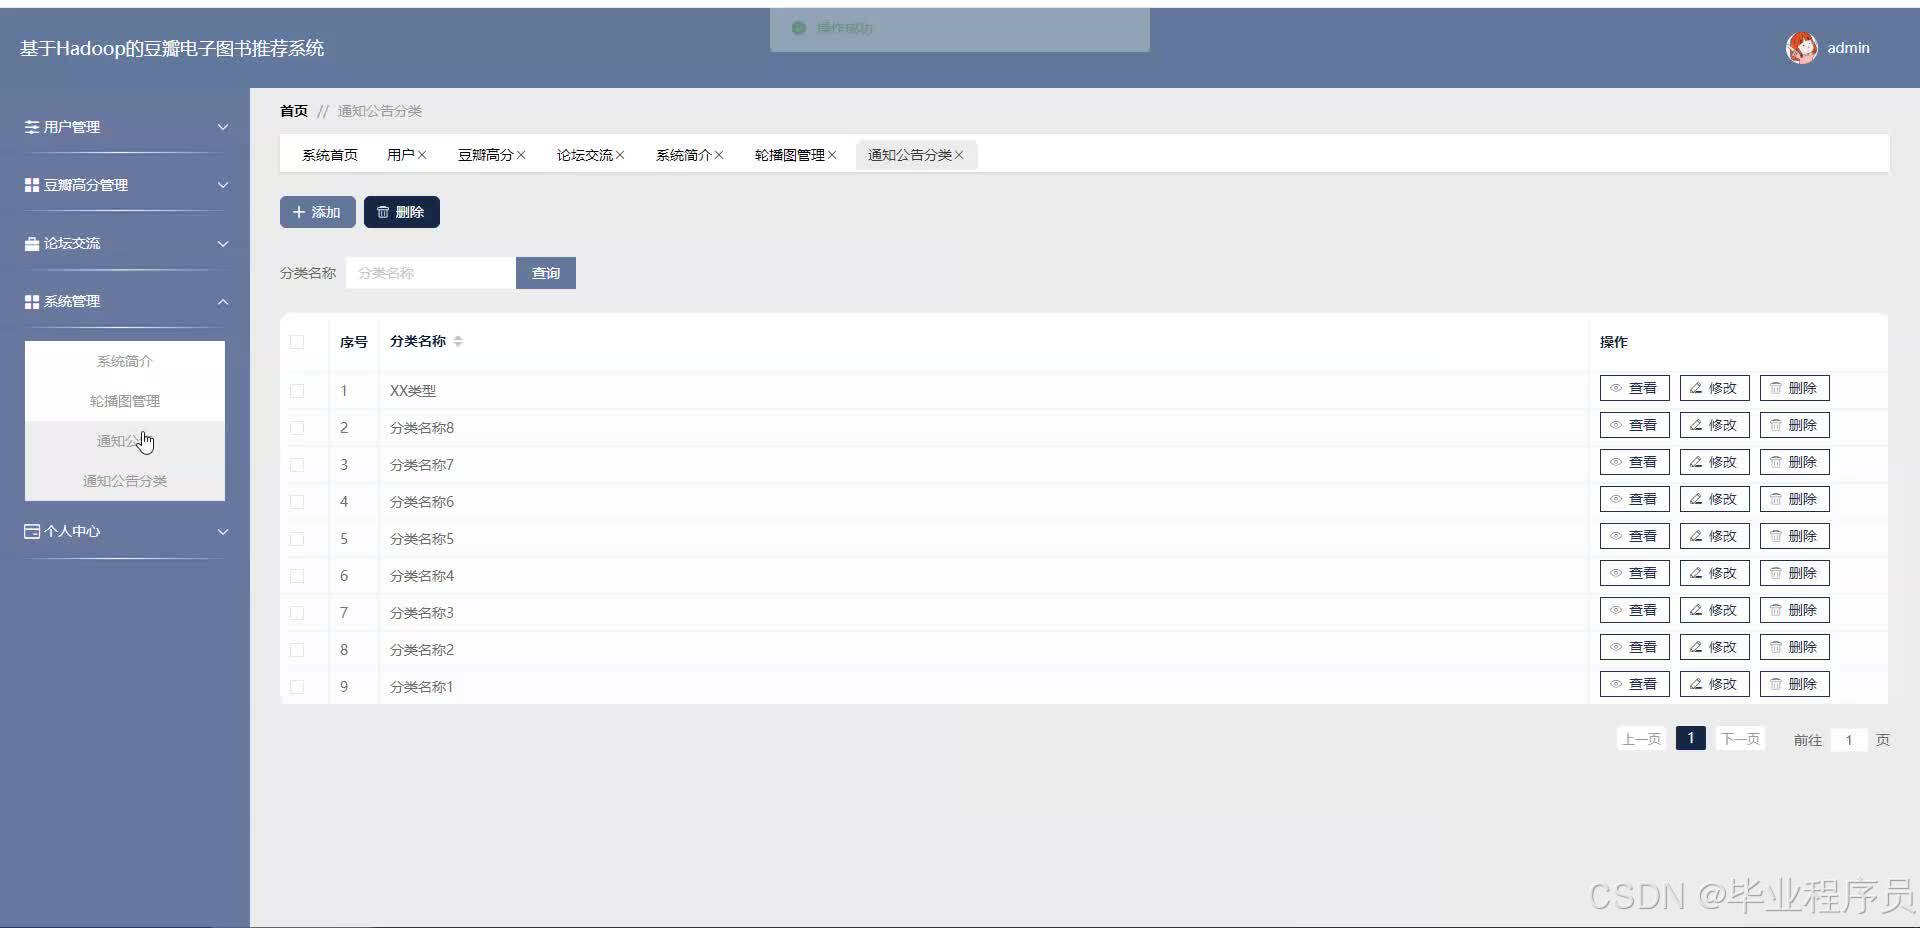
Task: Close the 豆瓣高分 tab
Action: coord(521,155)
